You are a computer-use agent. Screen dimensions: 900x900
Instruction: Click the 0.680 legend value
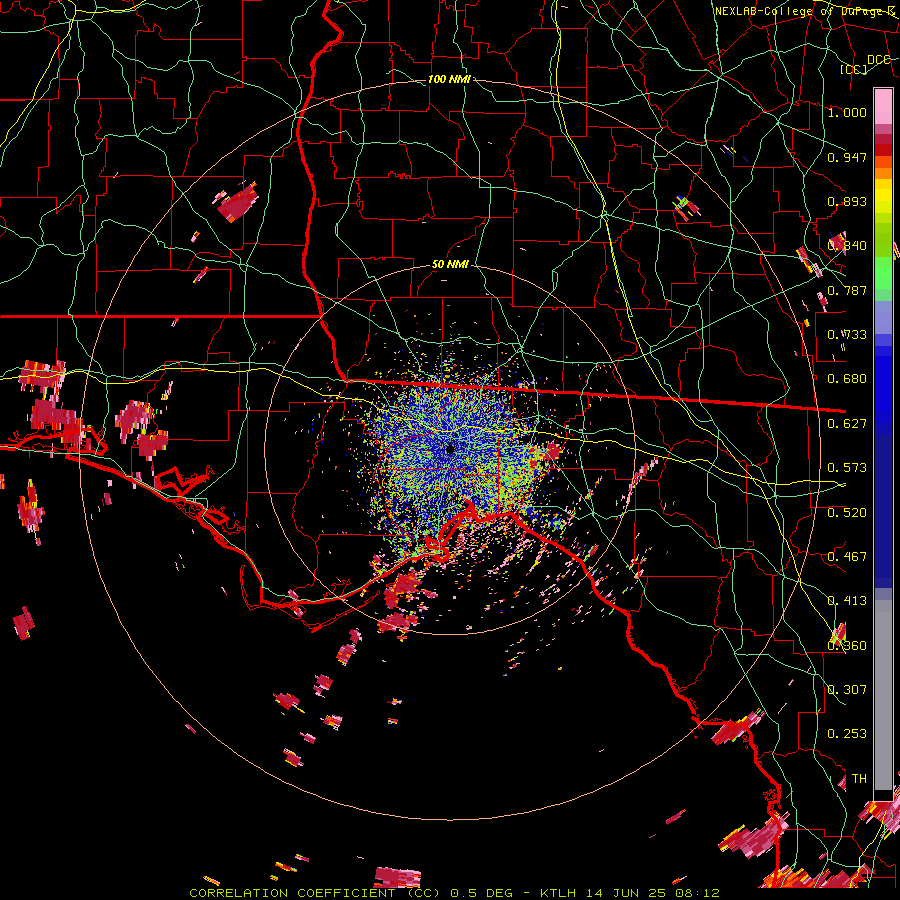point(847,379)
